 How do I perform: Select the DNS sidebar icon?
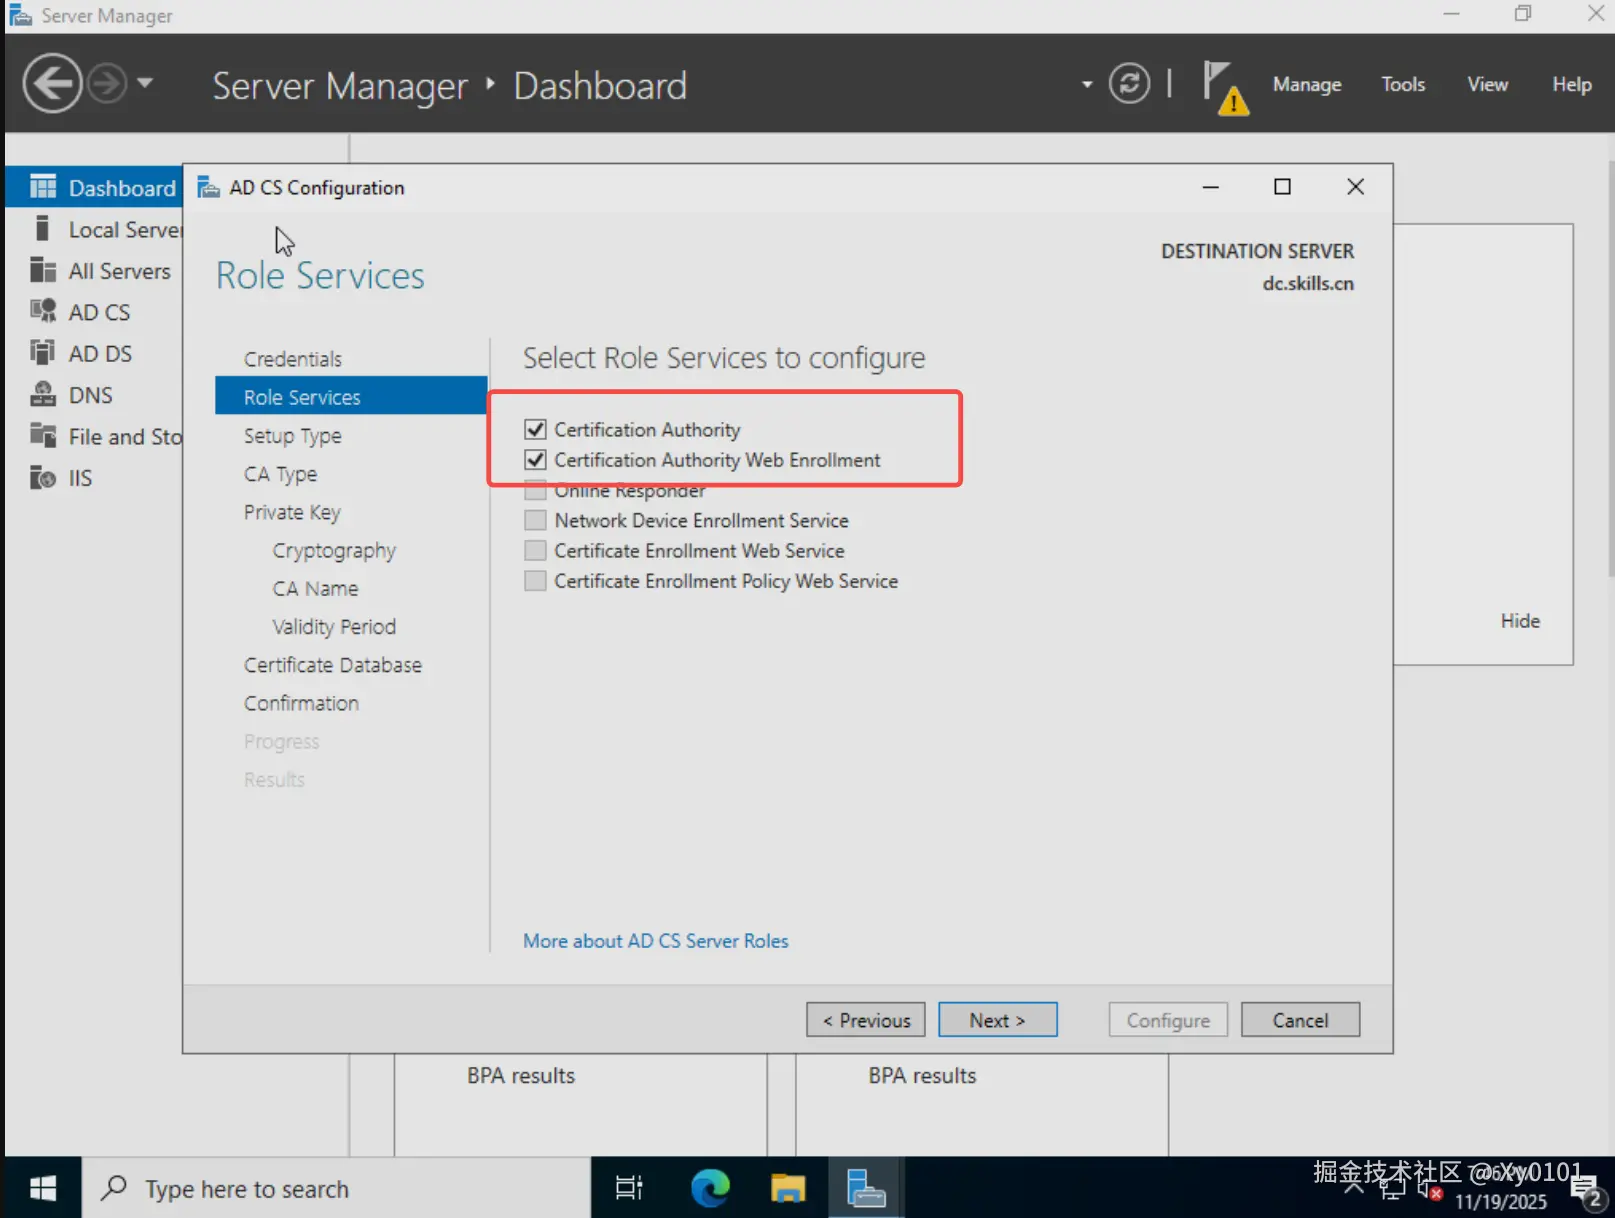[43, 394]
